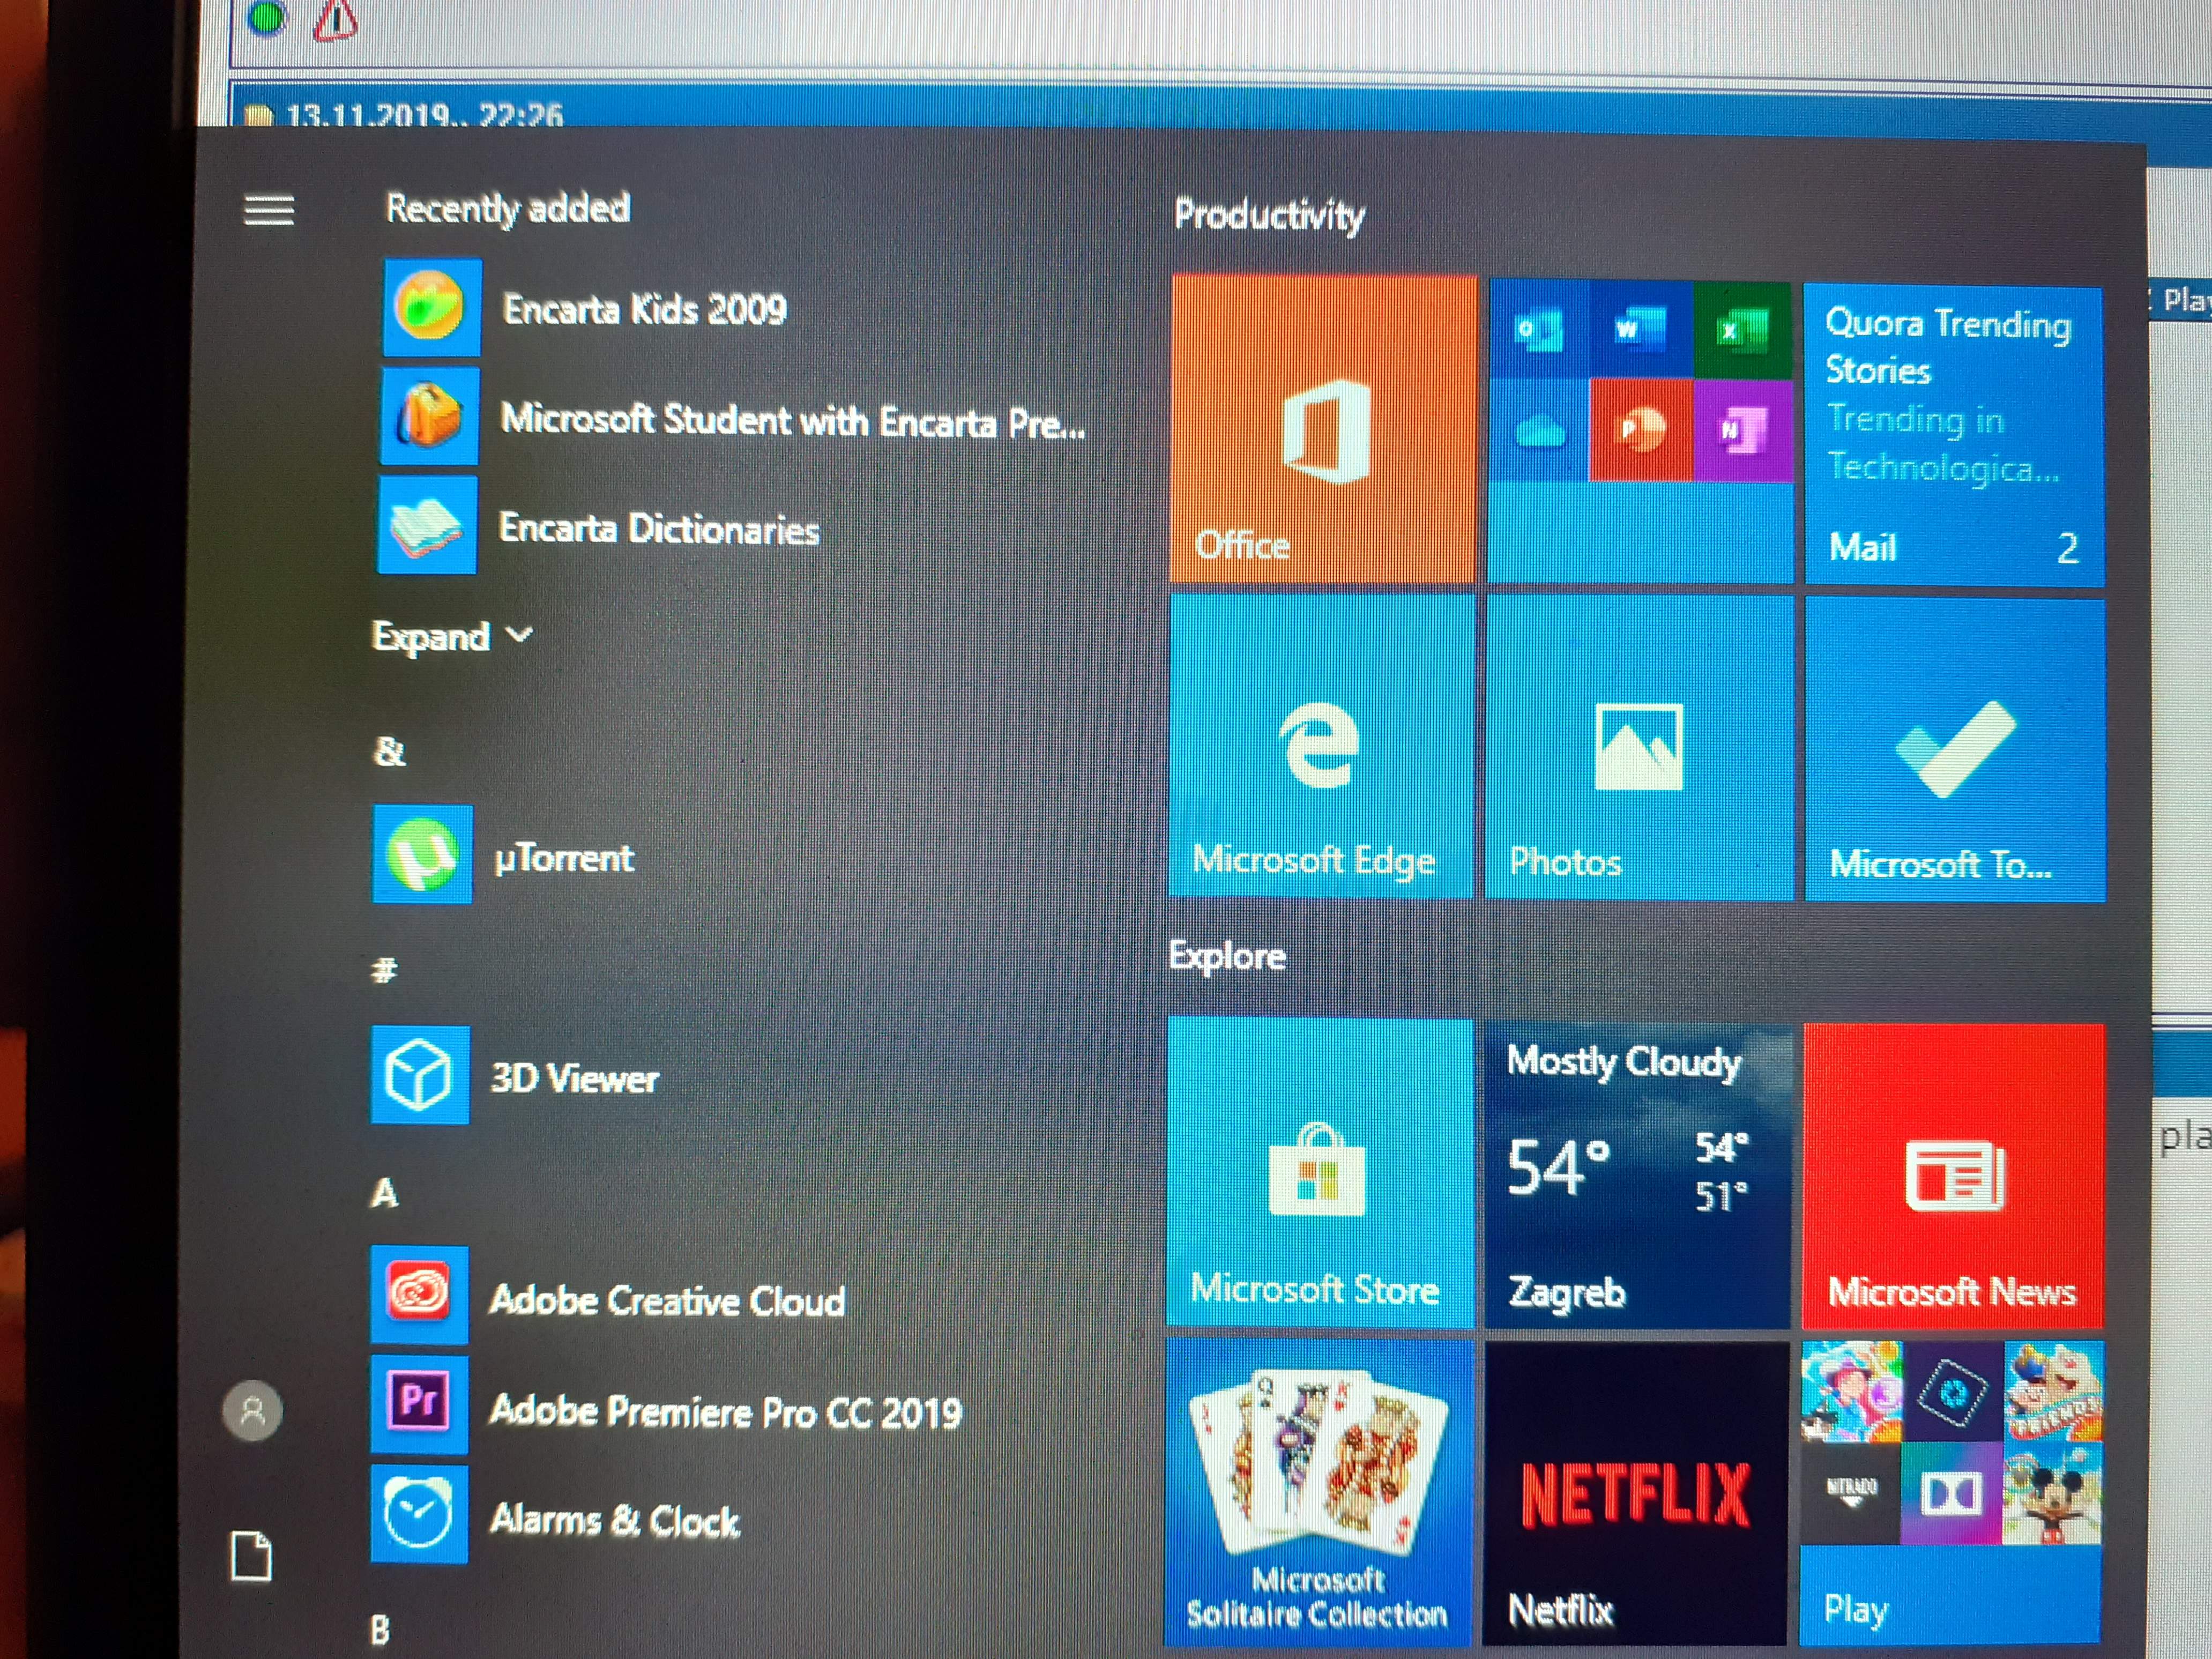
Task: Open the hamburger menu in Start
Action: (268, 210)
